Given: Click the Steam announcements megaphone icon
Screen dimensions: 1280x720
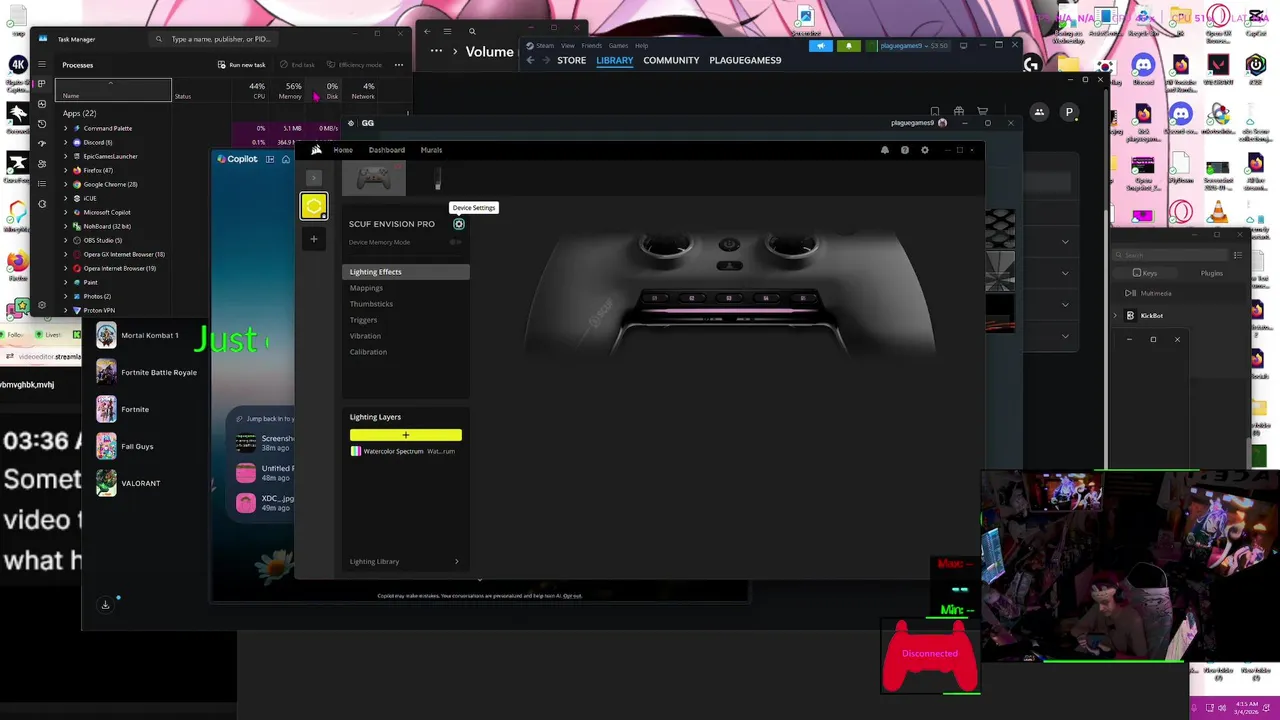Looking at the screenshot, I should [x=821, y=45].
